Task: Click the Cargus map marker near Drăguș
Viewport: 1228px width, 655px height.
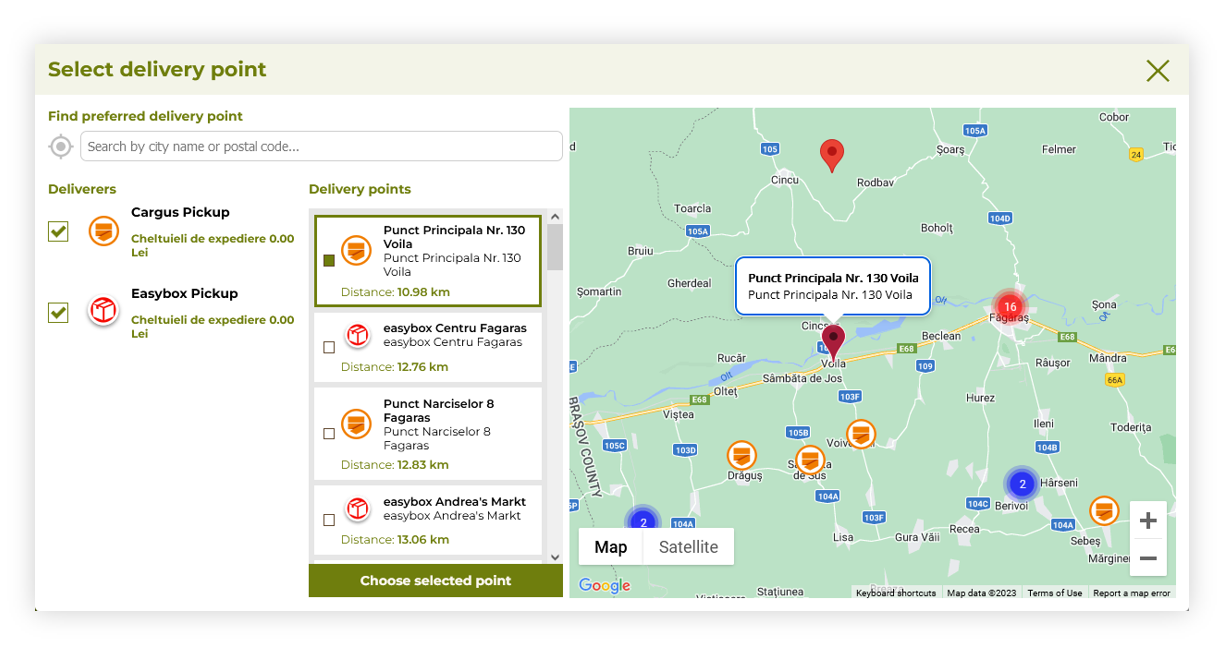Action: click(741, 456)
